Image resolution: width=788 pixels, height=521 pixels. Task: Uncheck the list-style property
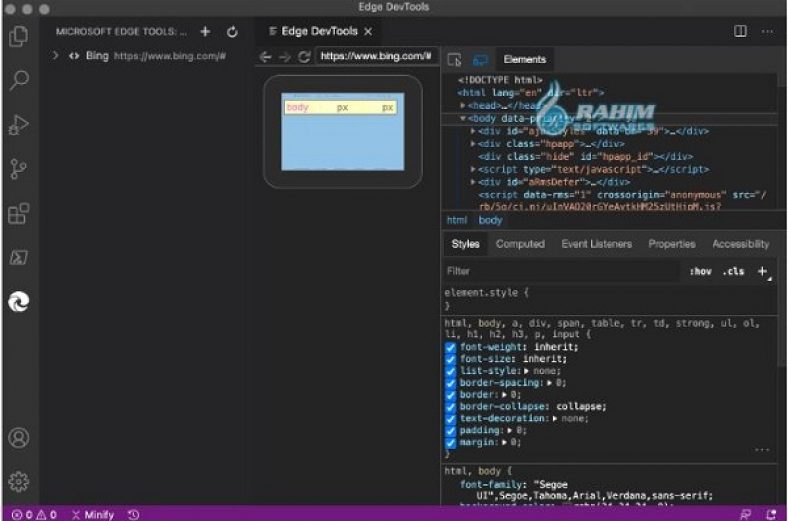click(450, 371)
